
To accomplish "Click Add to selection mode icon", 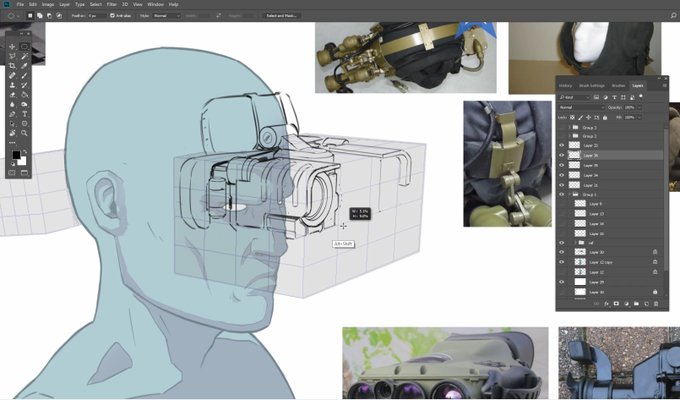I will click(39, 16).
